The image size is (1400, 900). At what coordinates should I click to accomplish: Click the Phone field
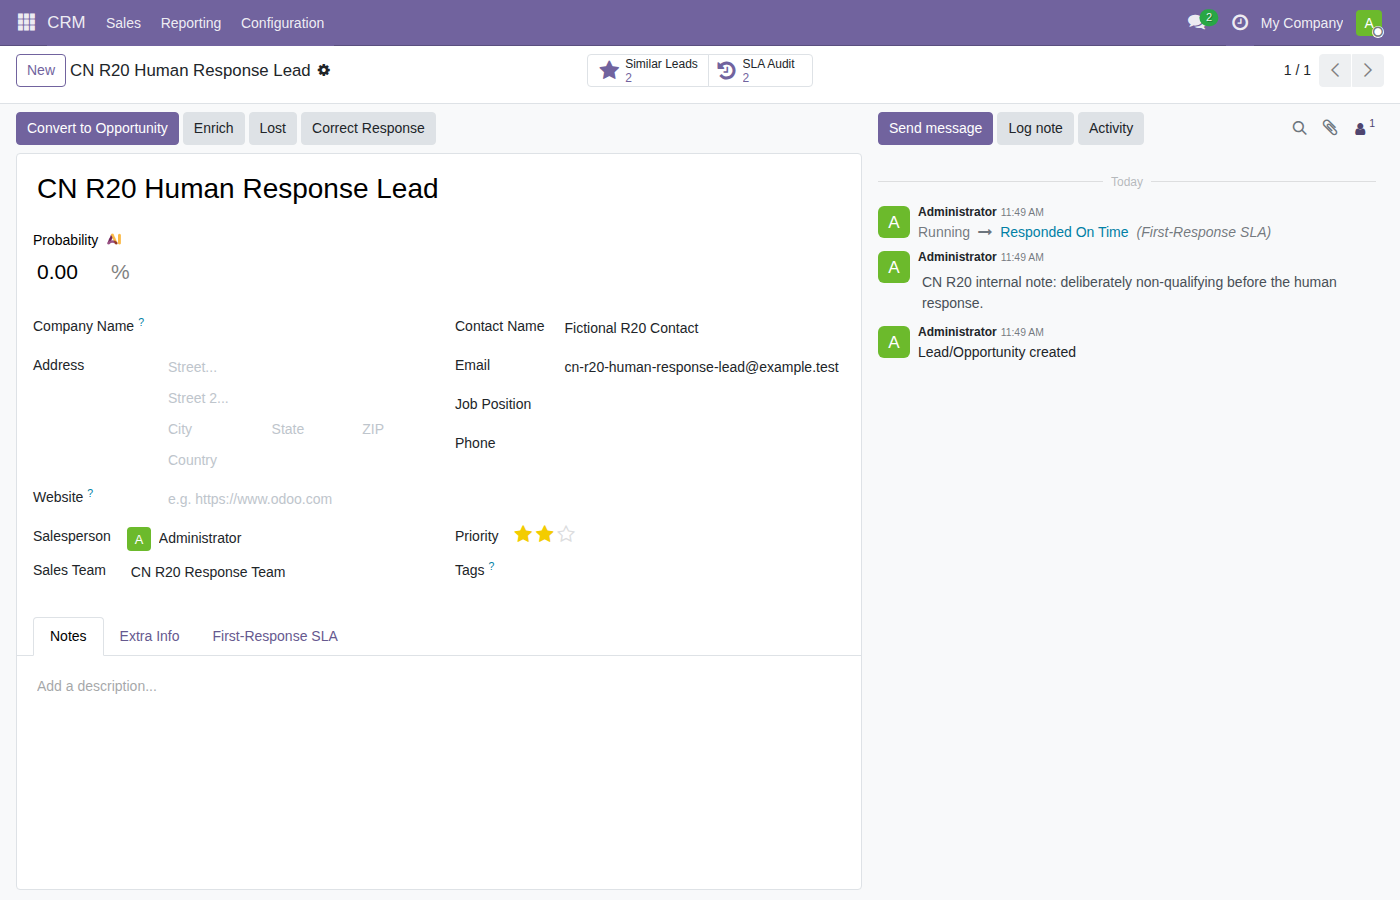701,445
